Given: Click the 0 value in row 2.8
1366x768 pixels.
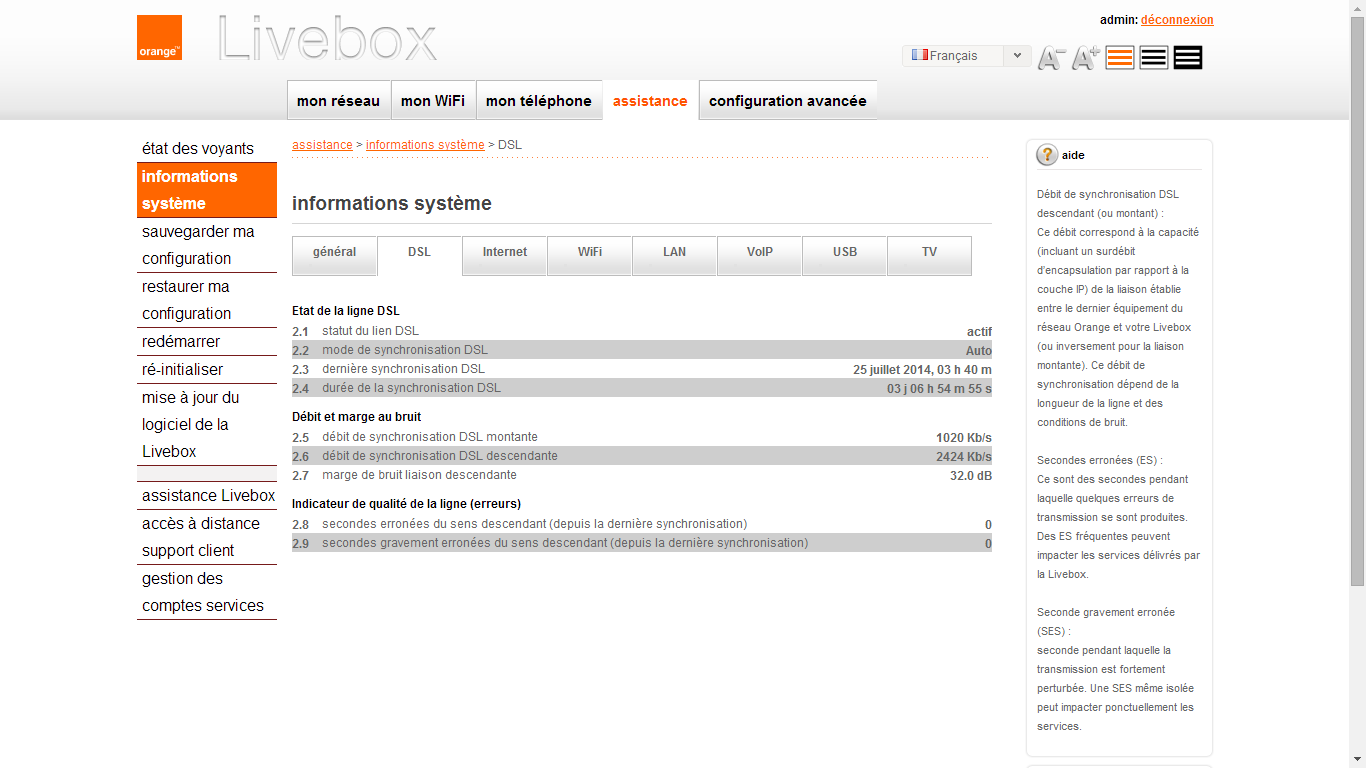Looking at the screenshot, I should pos(988,524).
